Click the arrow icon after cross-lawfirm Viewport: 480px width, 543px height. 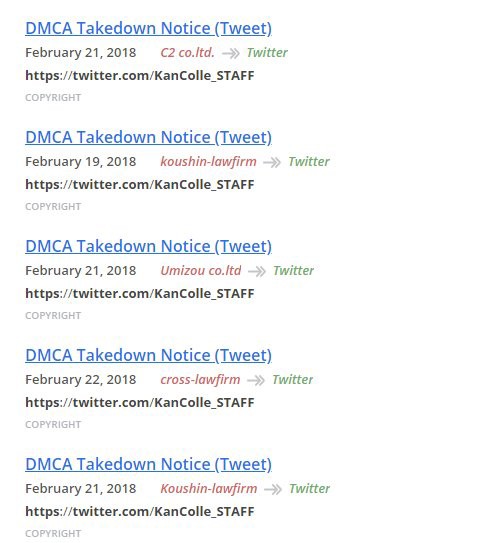point(256,381)
